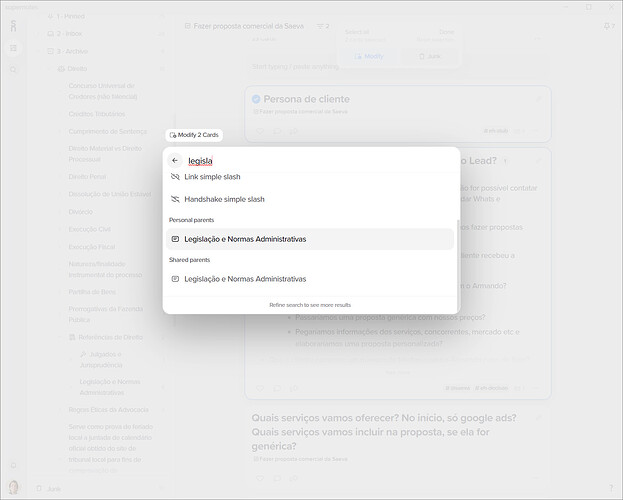Click the Junk button in selection toolbar
This screenshot has width=623, height=500.
(430, 56)
